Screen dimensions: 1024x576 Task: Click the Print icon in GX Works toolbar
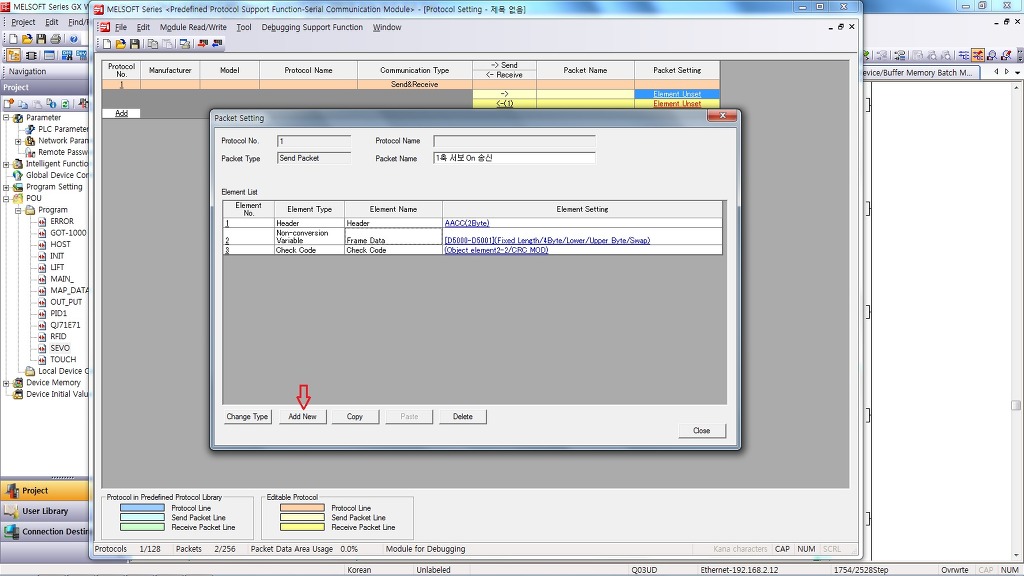[x=55, y=39]
